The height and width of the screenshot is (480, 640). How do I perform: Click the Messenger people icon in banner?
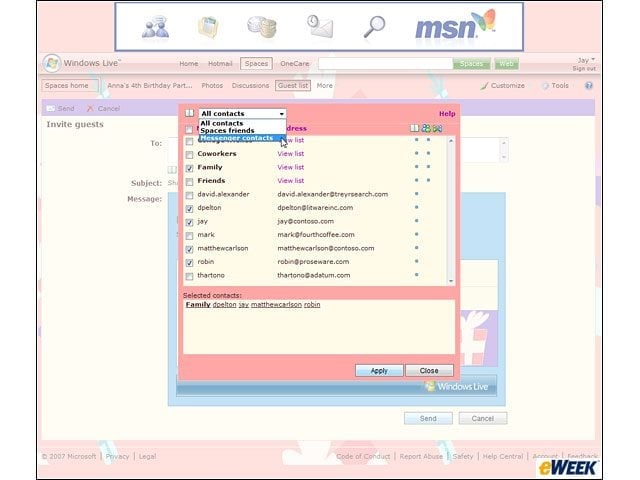pyautogui.click(x=156, y=28)
